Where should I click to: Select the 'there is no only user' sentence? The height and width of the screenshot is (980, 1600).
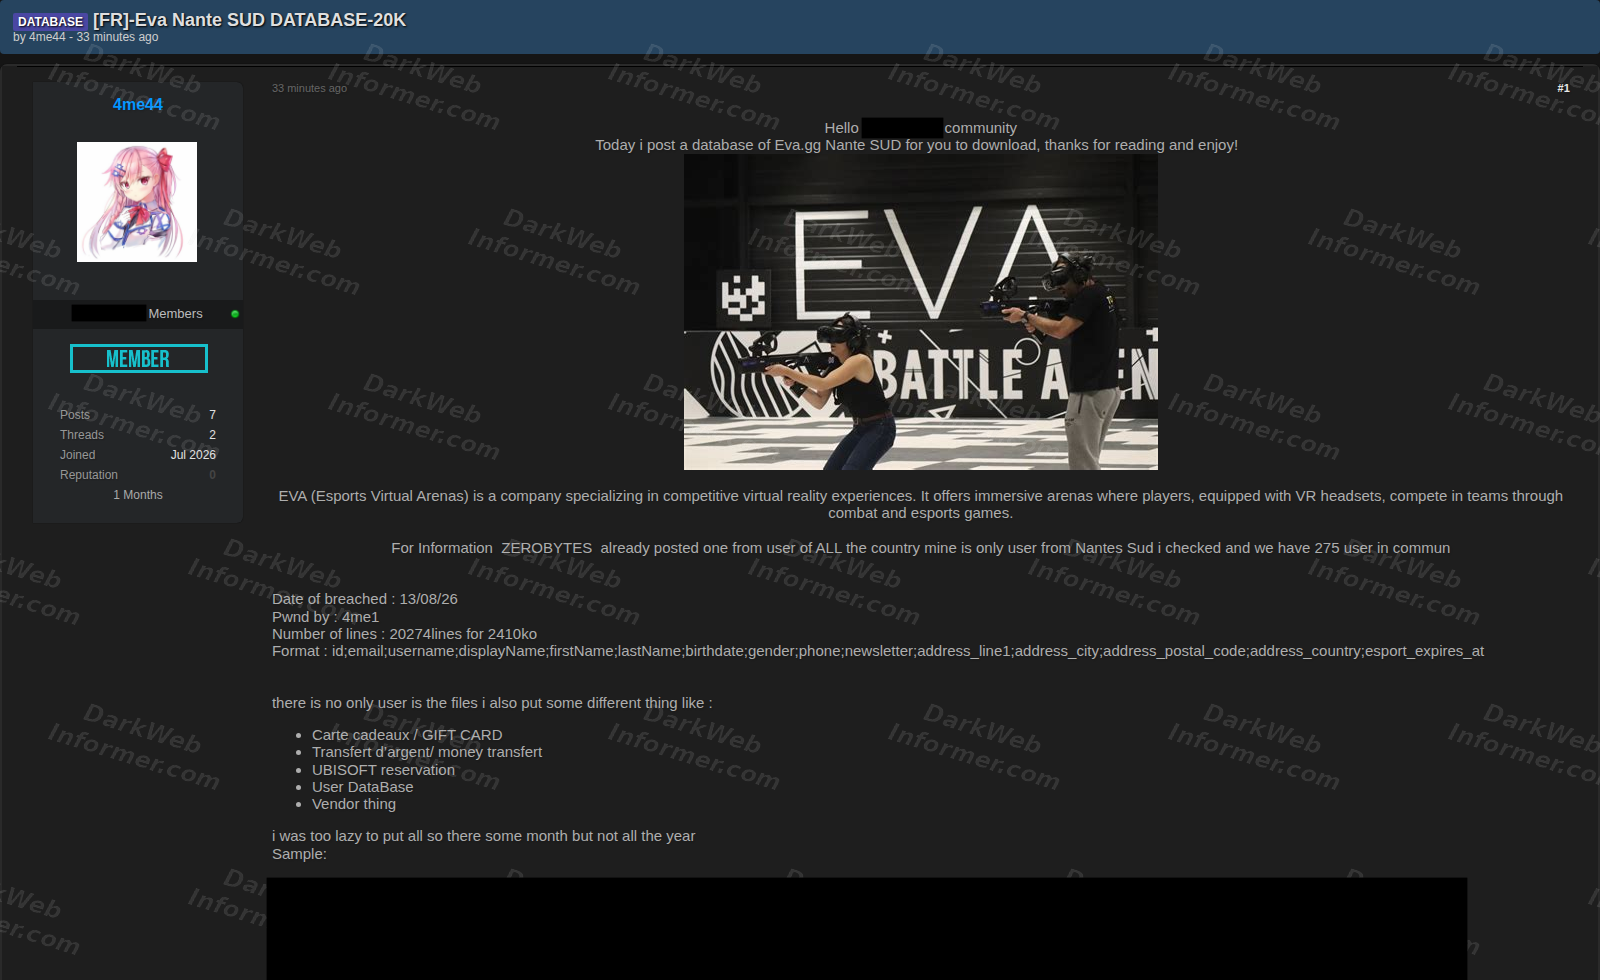pyautogui.click(x=492, y=703)
